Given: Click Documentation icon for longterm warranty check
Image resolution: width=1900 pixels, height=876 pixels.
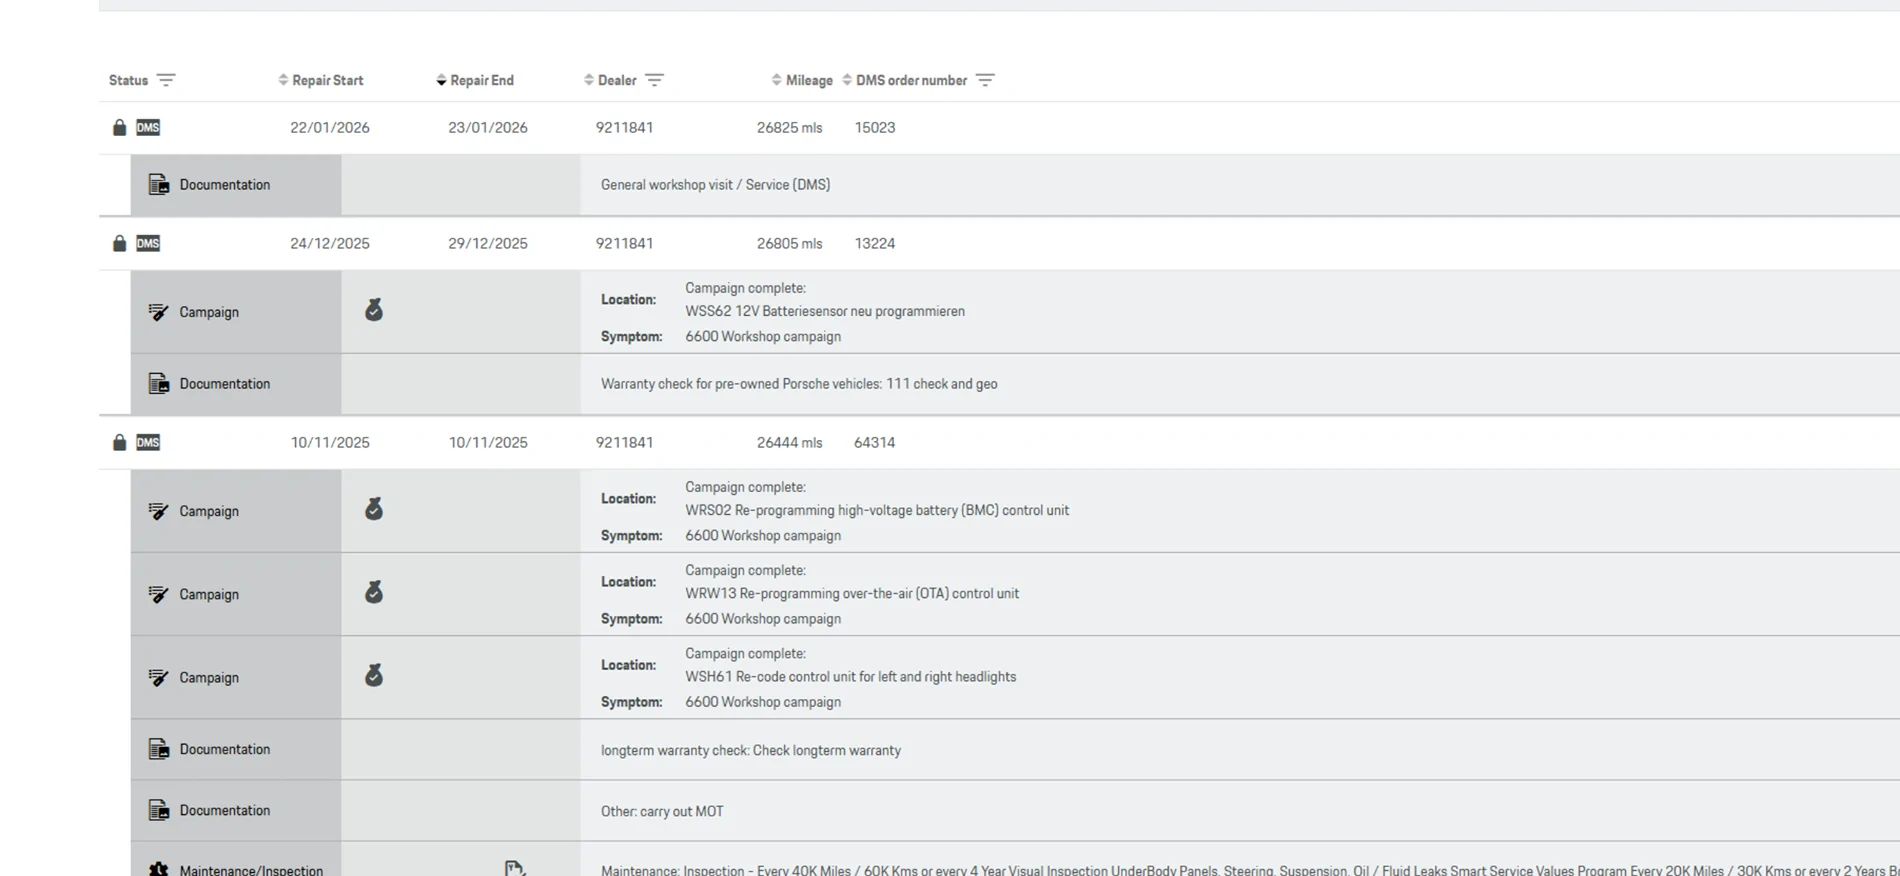Looking at the screenshot, I should (x=159, y=749).
